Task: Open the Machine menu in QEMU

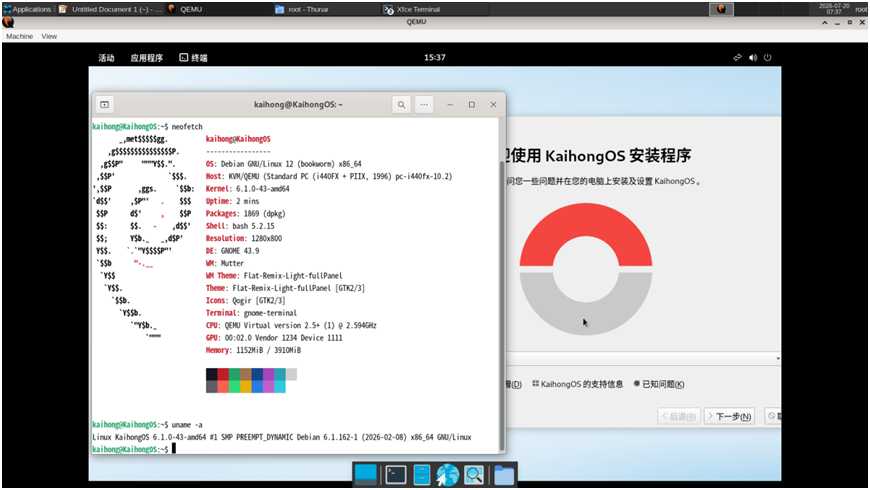Action: (x=19, y=36)
